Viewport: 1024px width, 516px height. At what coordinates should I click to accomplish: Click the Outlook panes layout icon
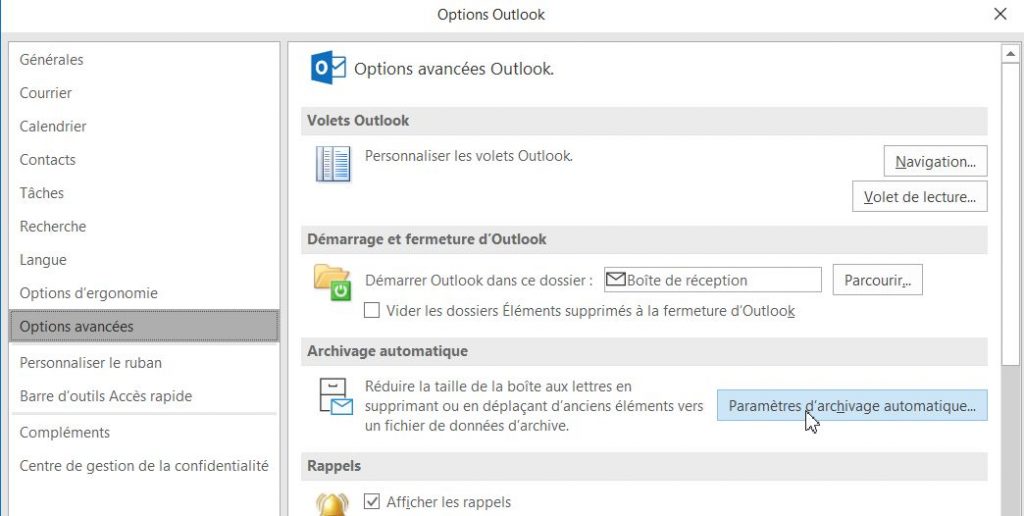[x=333, y=164]
